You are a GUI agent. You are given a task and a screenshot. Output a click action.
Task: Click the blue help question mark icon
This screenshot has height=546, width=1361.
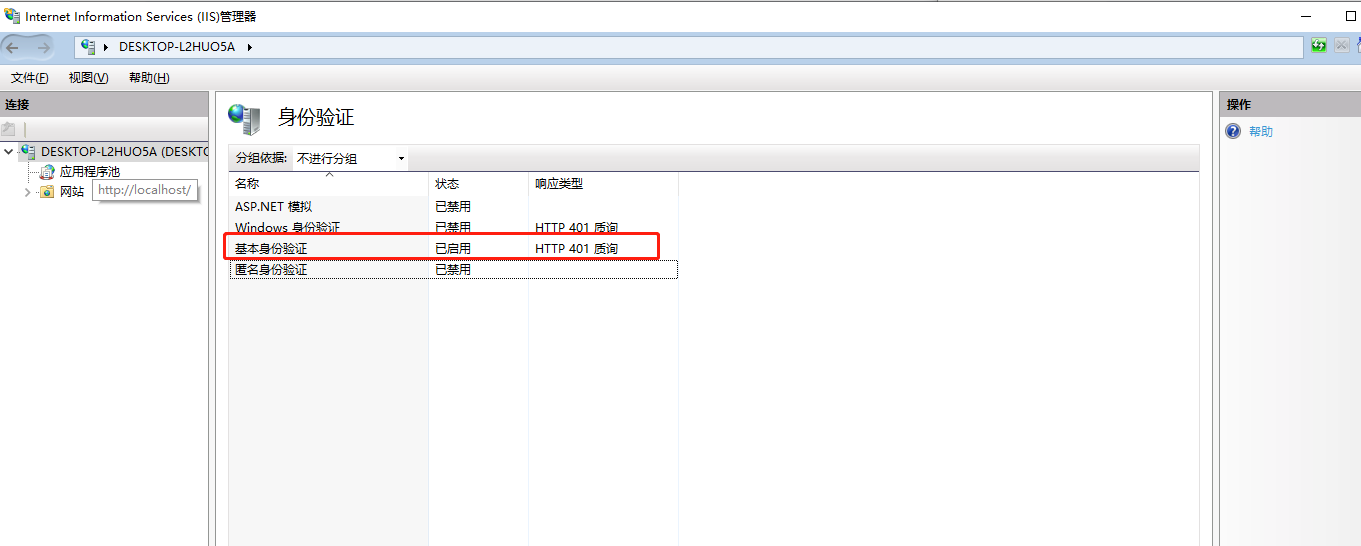click(1233, 131)
